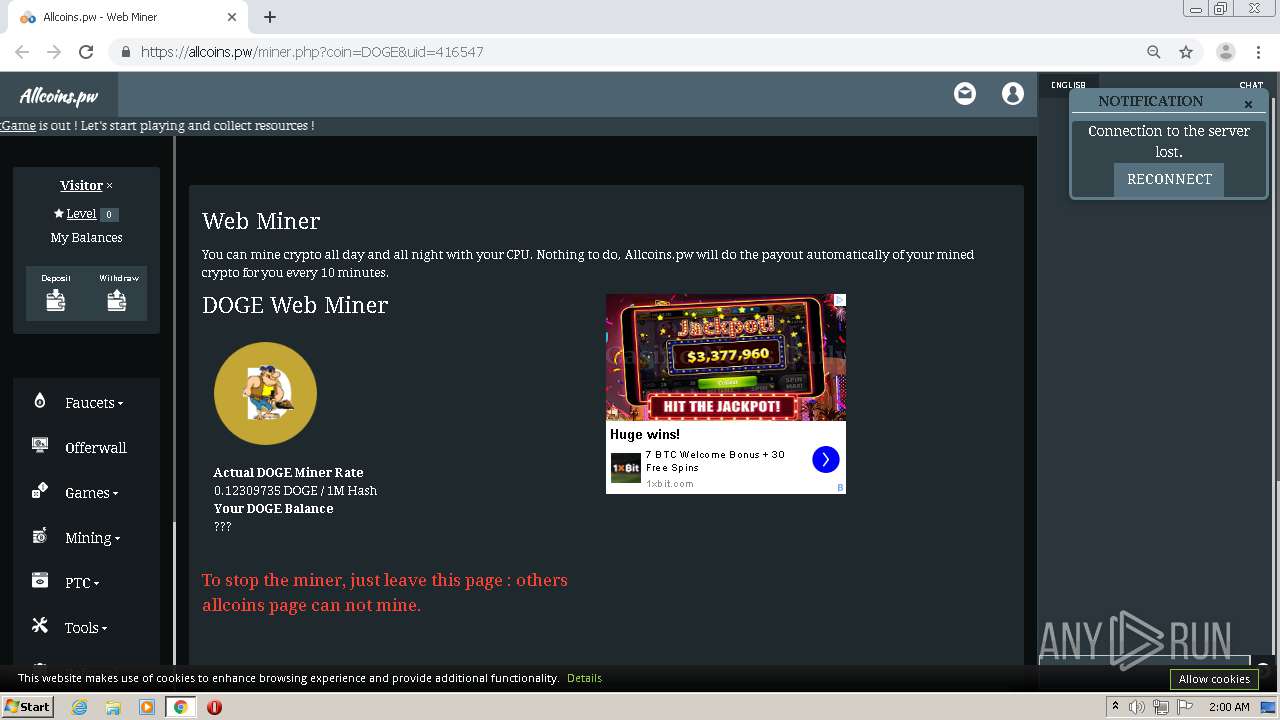Click the PTC window icon
The image size is (1280, 720).
click(40, 581)
